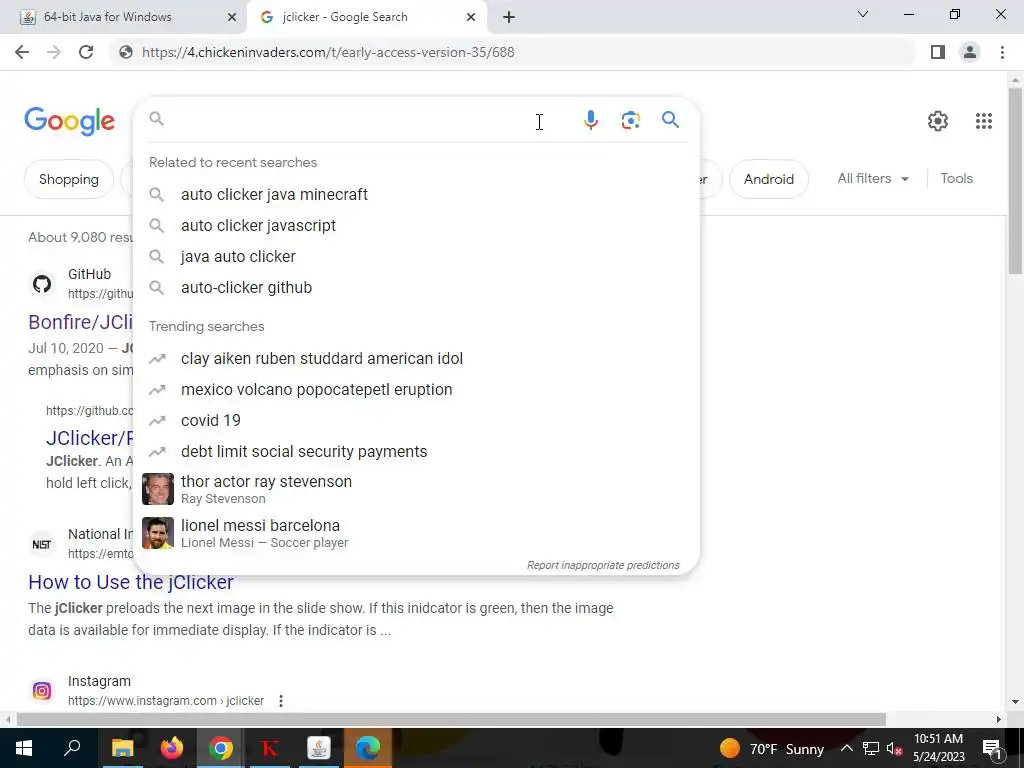
Task: Open Bonfire/JClicker GitHub result
Action: pos(81,322)
